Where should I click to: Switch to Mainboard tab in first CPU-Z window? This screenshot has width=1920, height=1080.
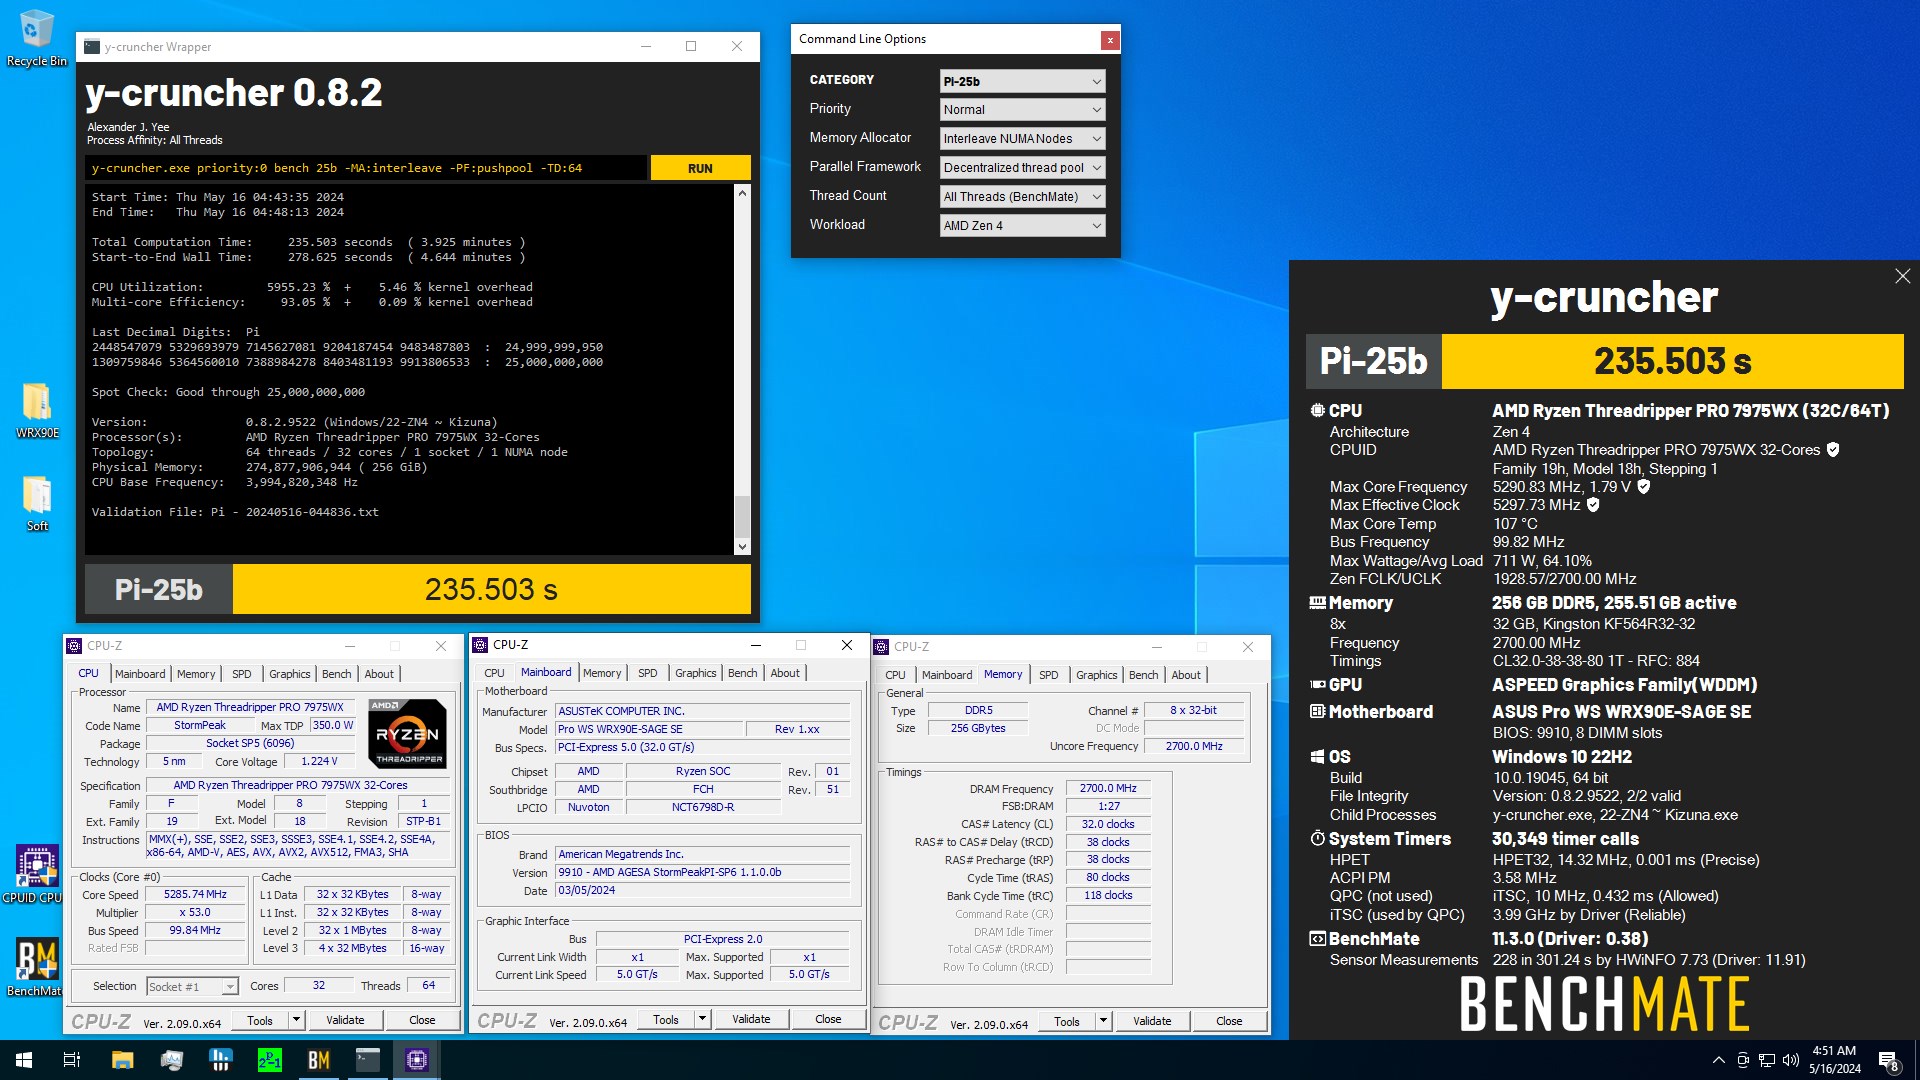pyautogui.click(x=140, y=674)
